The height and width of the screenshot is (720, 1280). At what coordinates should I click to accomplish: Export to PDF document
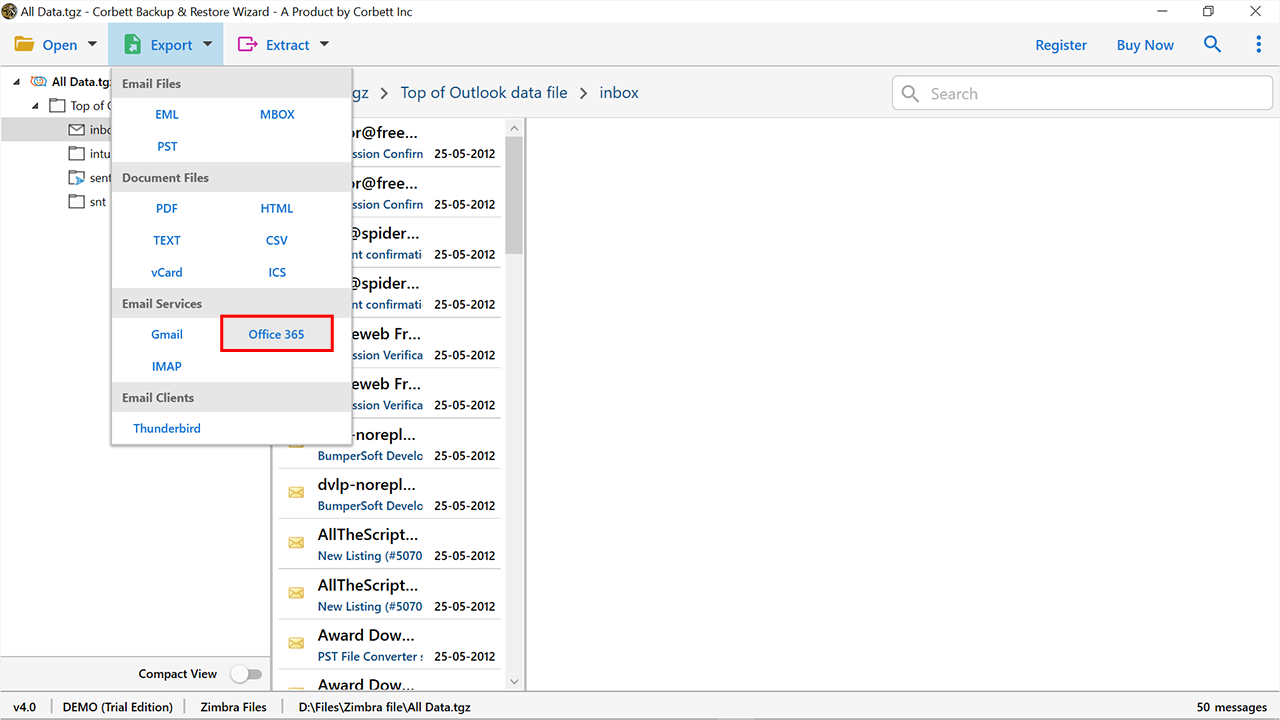pyautogui.click(x=167, y=208)
